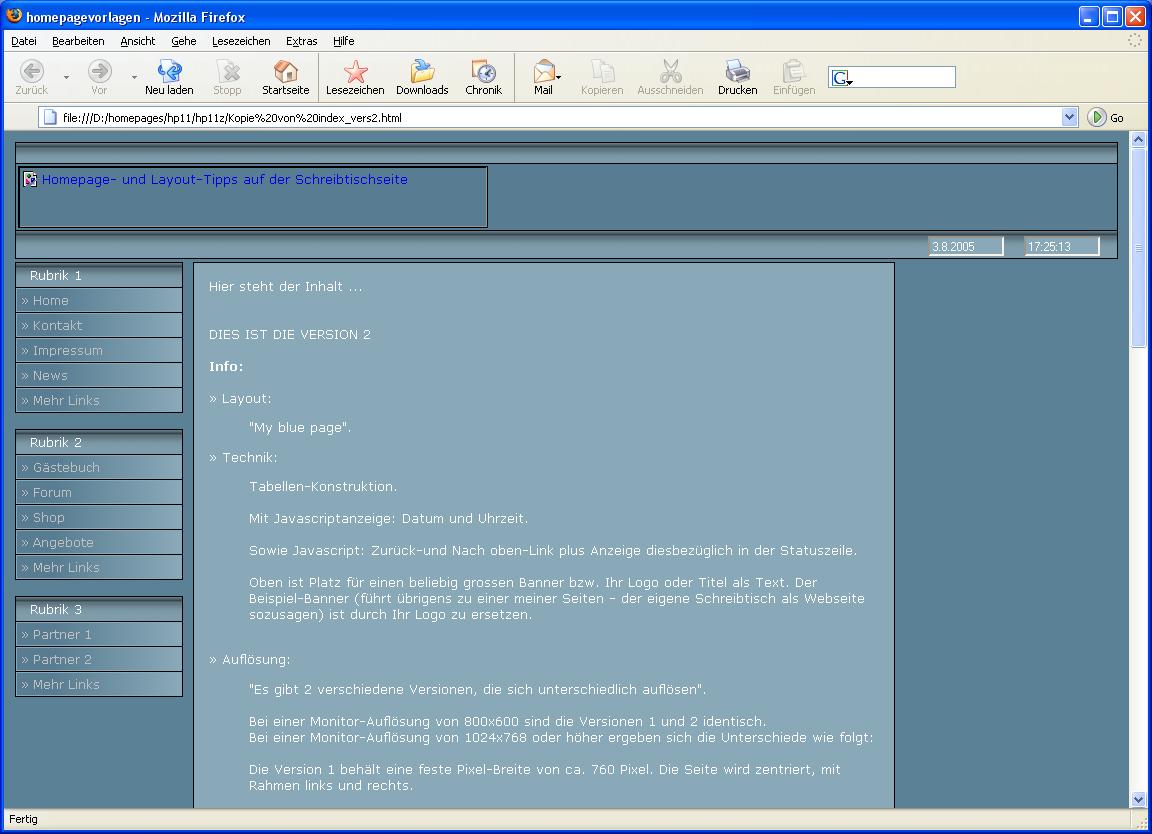Expand the Zurück back history dropdown arrow
Viewport: 1152px width, 834px height.
coord(67,77)
